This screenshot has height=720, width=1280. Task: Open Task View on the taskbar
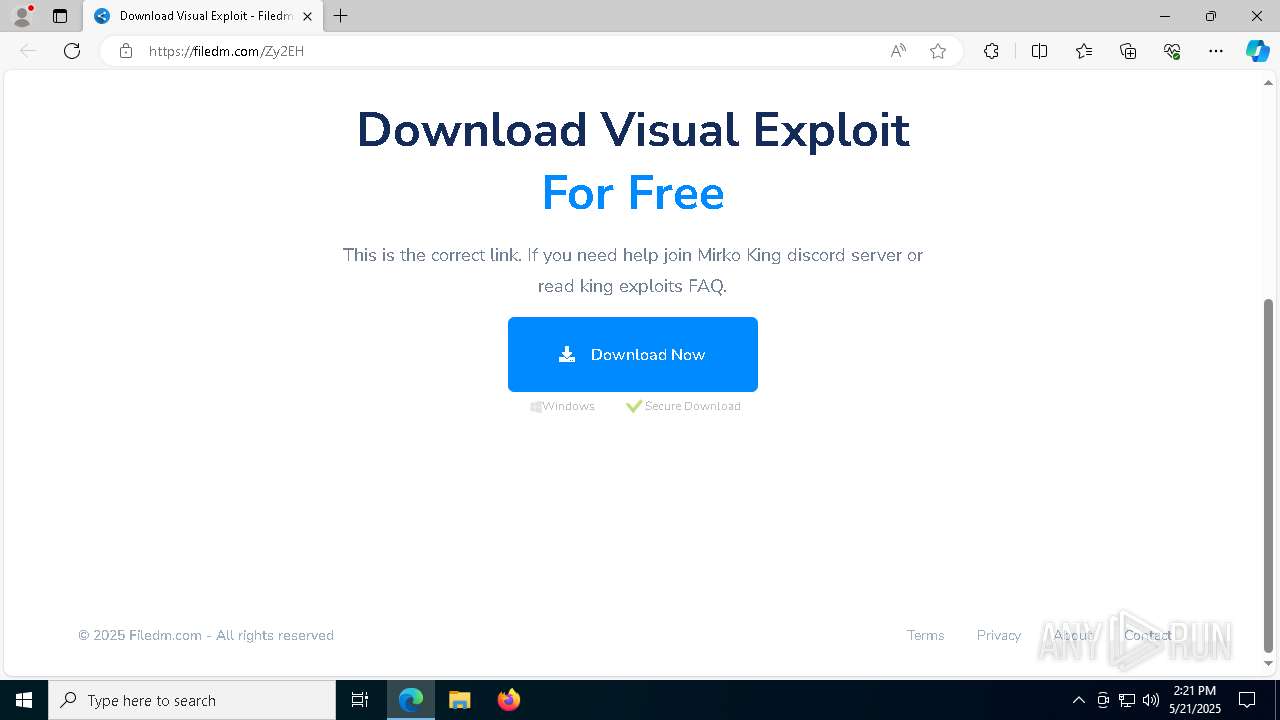point(360,700)
